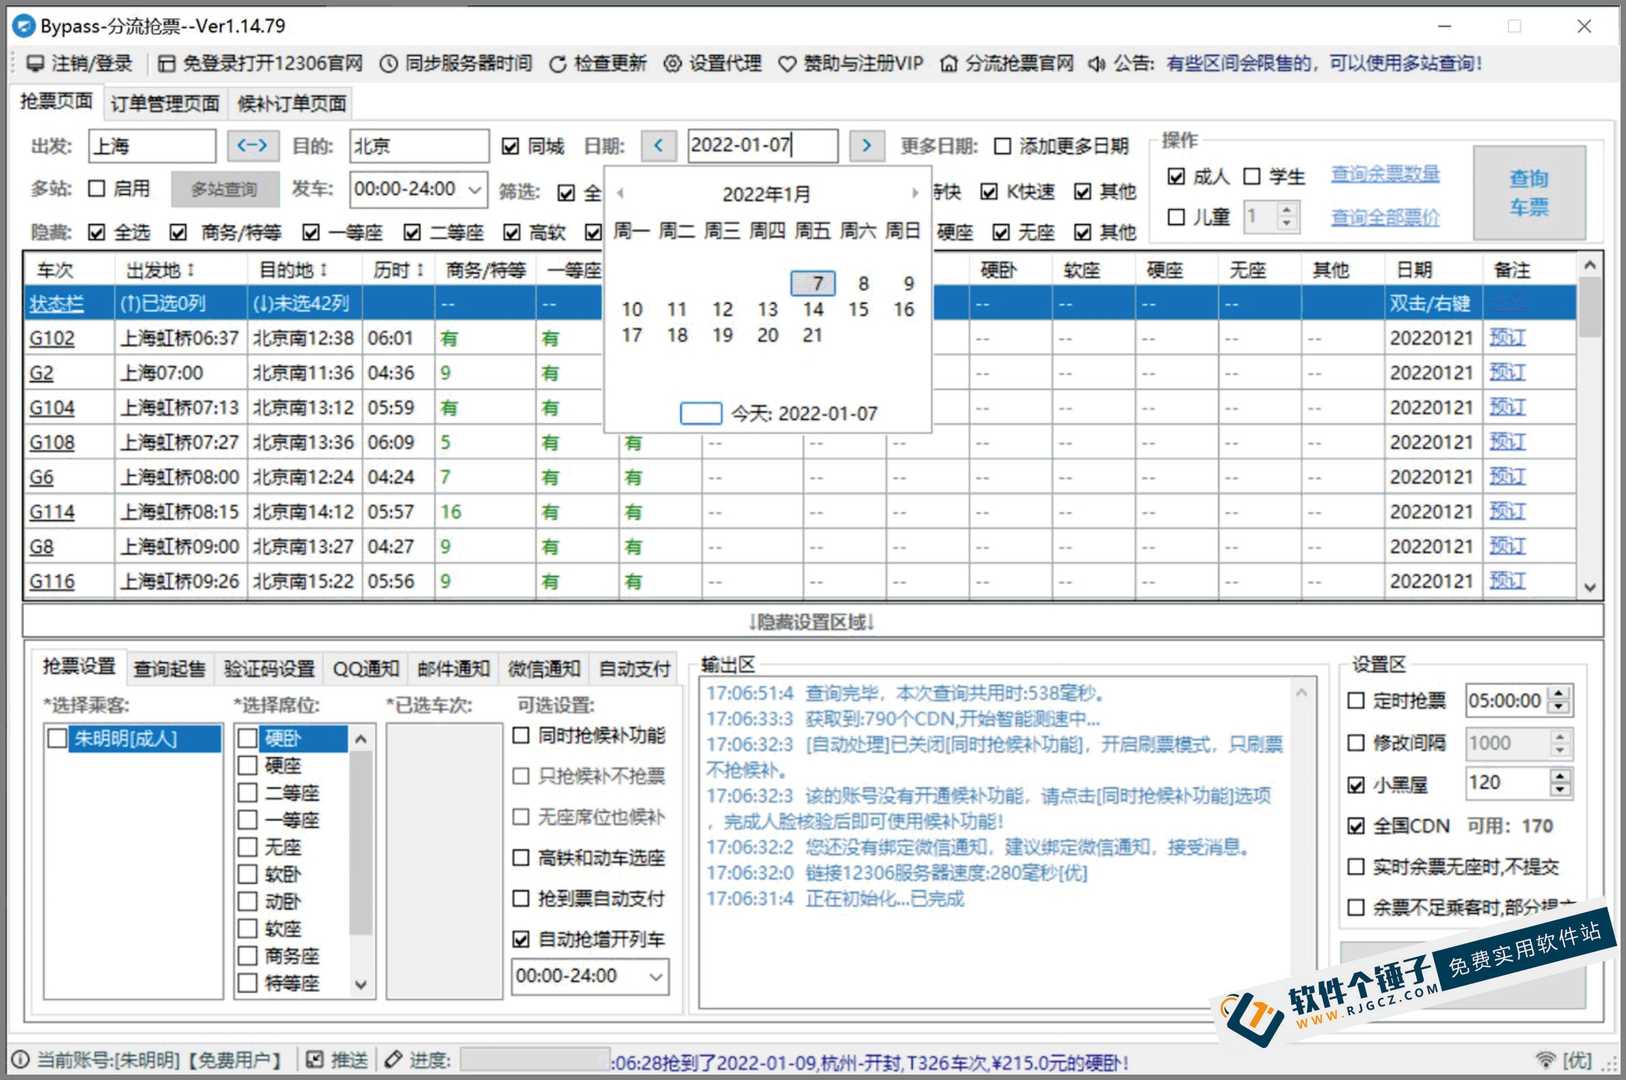Click 今天: 2022-01-07 in calendar
The height and width of the screenshot is (1080, 1626).
point(804,414)
